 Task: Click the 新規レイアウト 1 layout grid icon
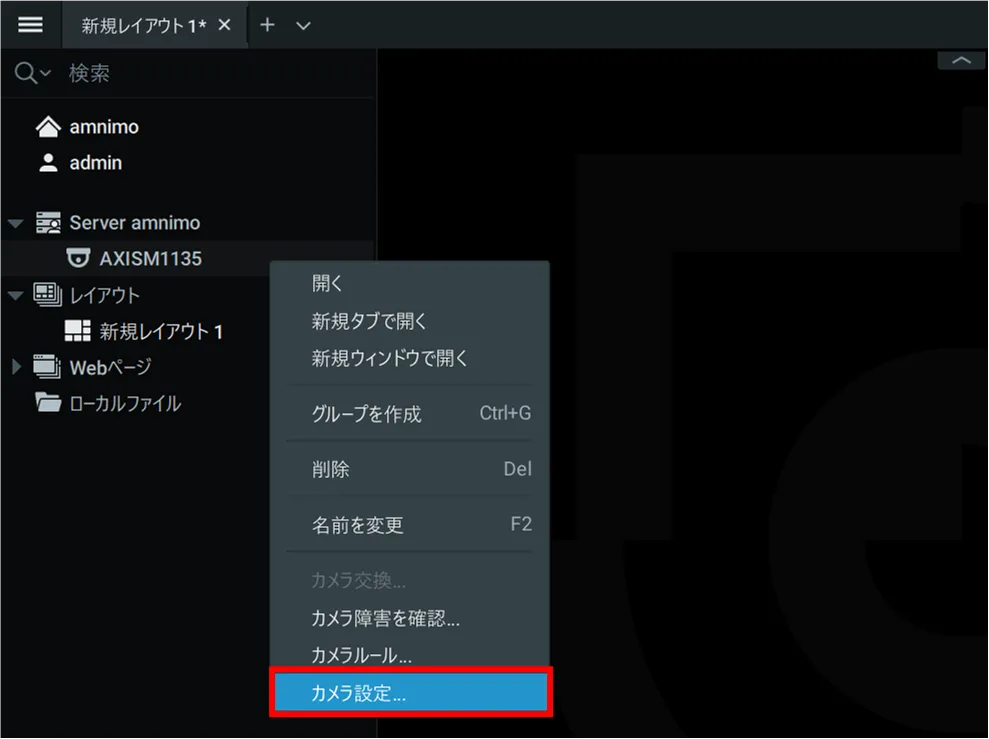pyautogui.click(x=78, y=331)
